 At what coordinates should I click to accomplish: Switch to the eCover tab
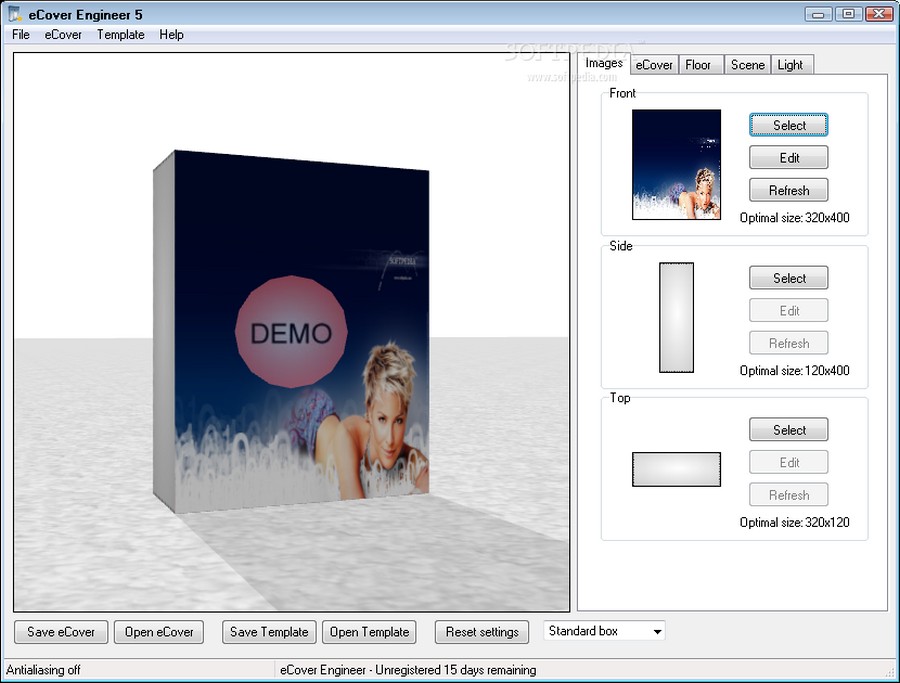pos(654,65)
